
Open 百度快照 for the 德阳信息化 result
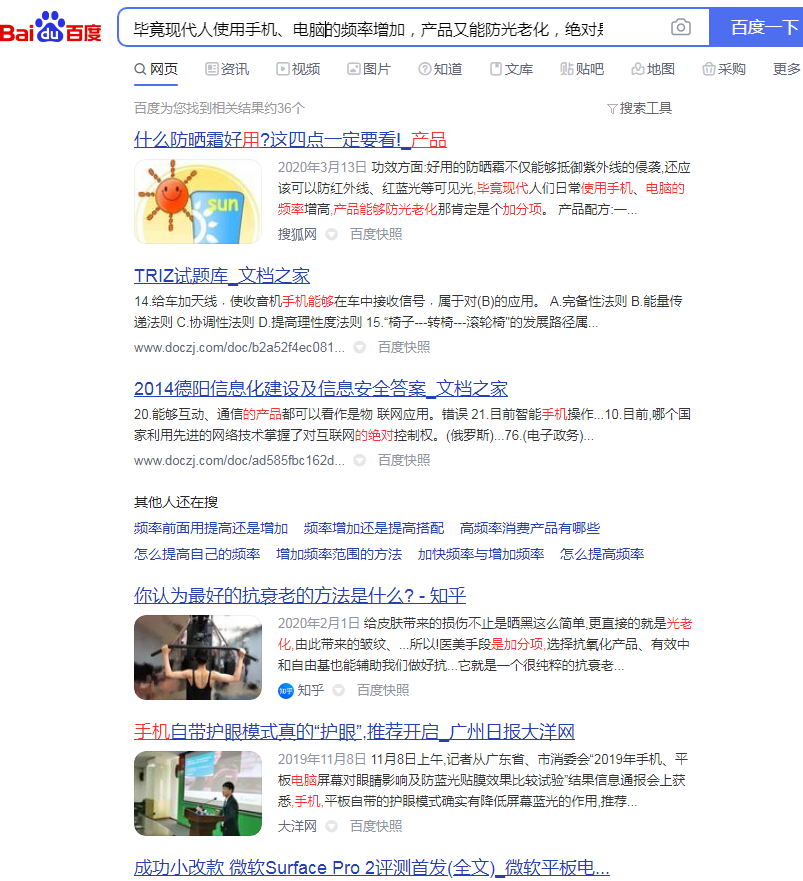[x=404, y=460]
